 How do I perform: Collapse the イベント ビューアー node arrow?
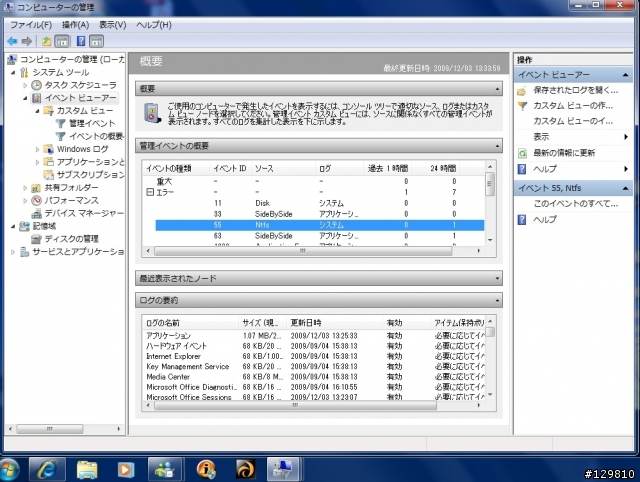(25, 98)
